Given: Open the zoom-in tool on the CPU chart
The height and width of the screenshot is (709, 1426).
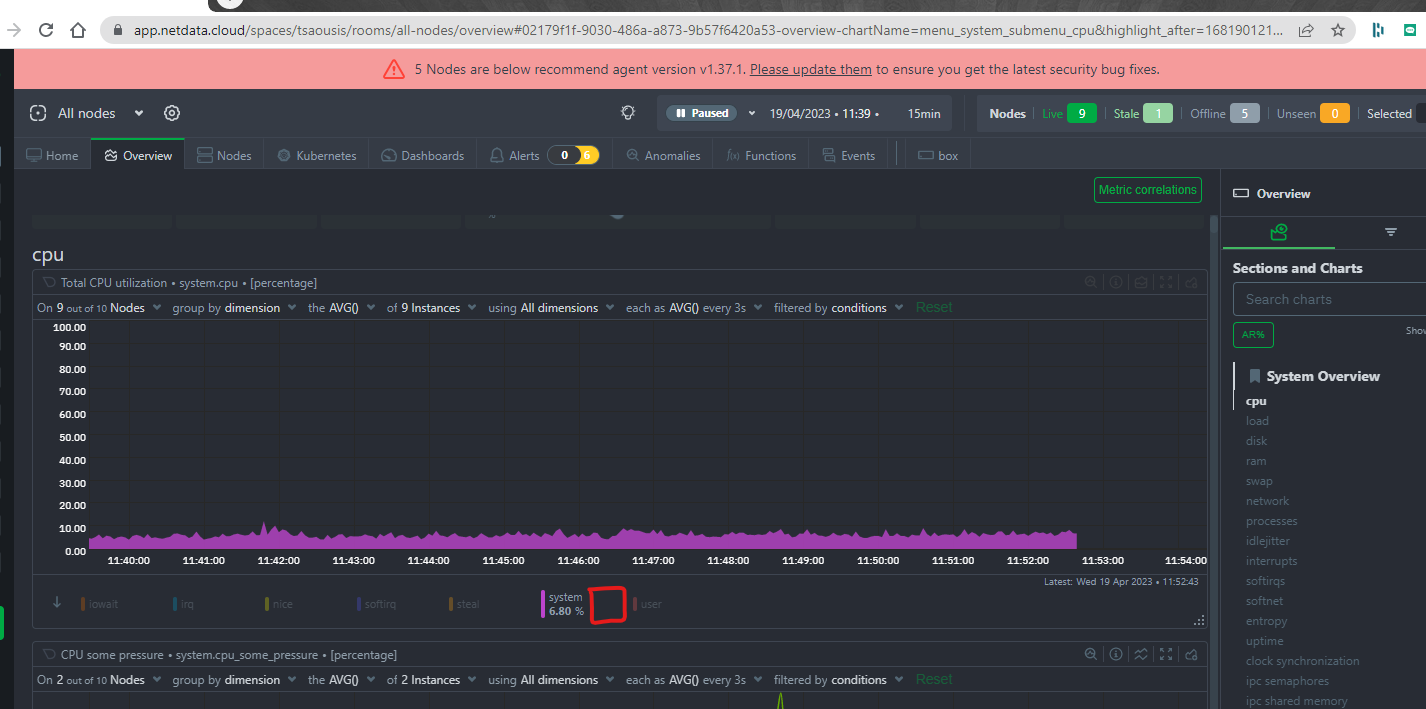Looking at the screenshot, I should pyautogui.click(x=1090, y=282).
